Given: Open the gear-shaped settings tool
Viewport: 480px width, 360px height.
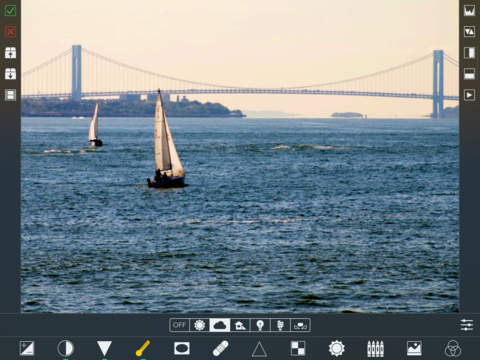Looking at the screenshot, I should [x=337, y=349].
